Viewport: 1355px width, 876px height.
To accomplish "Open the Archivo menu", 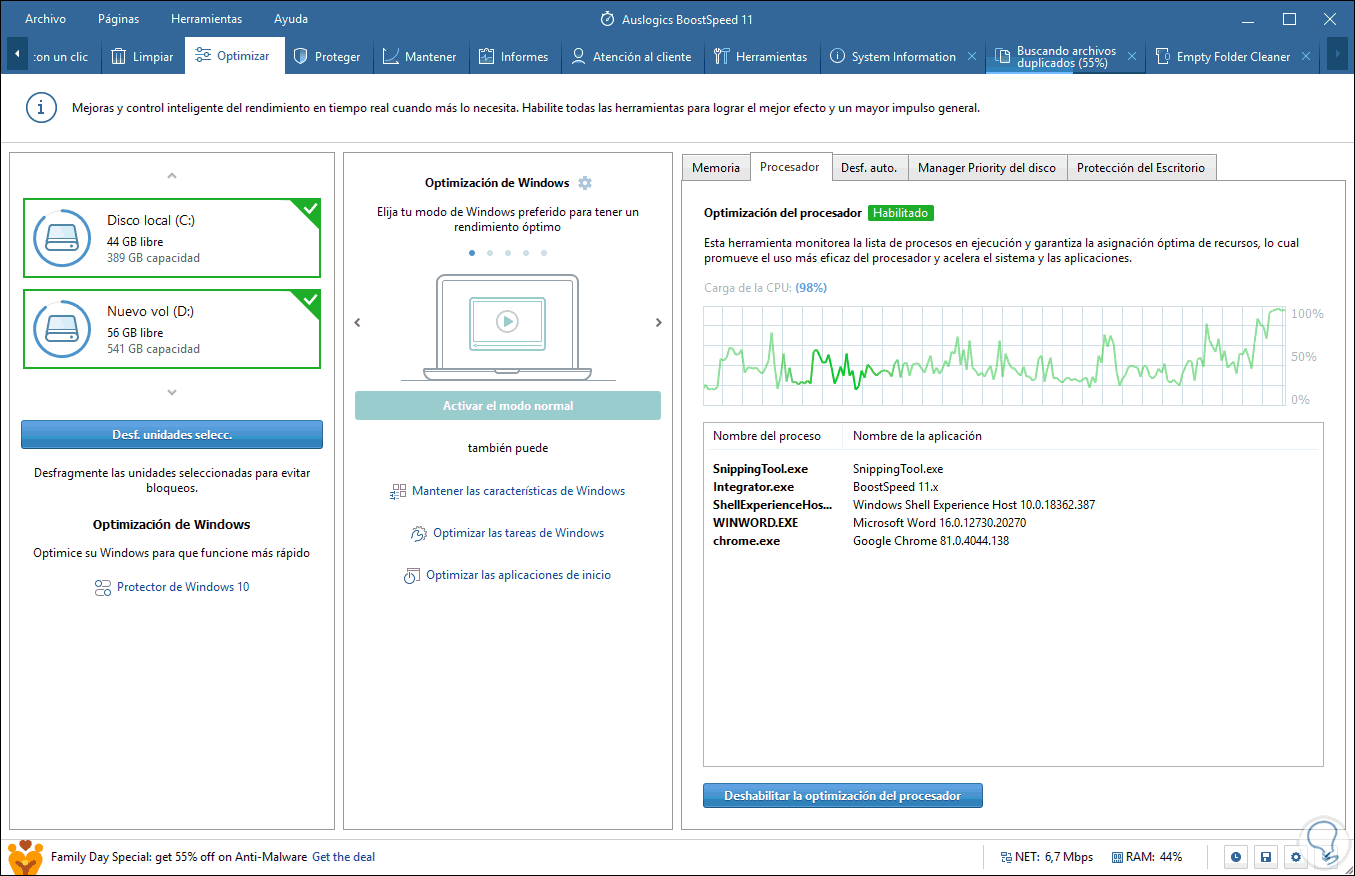I will point(46,19).
